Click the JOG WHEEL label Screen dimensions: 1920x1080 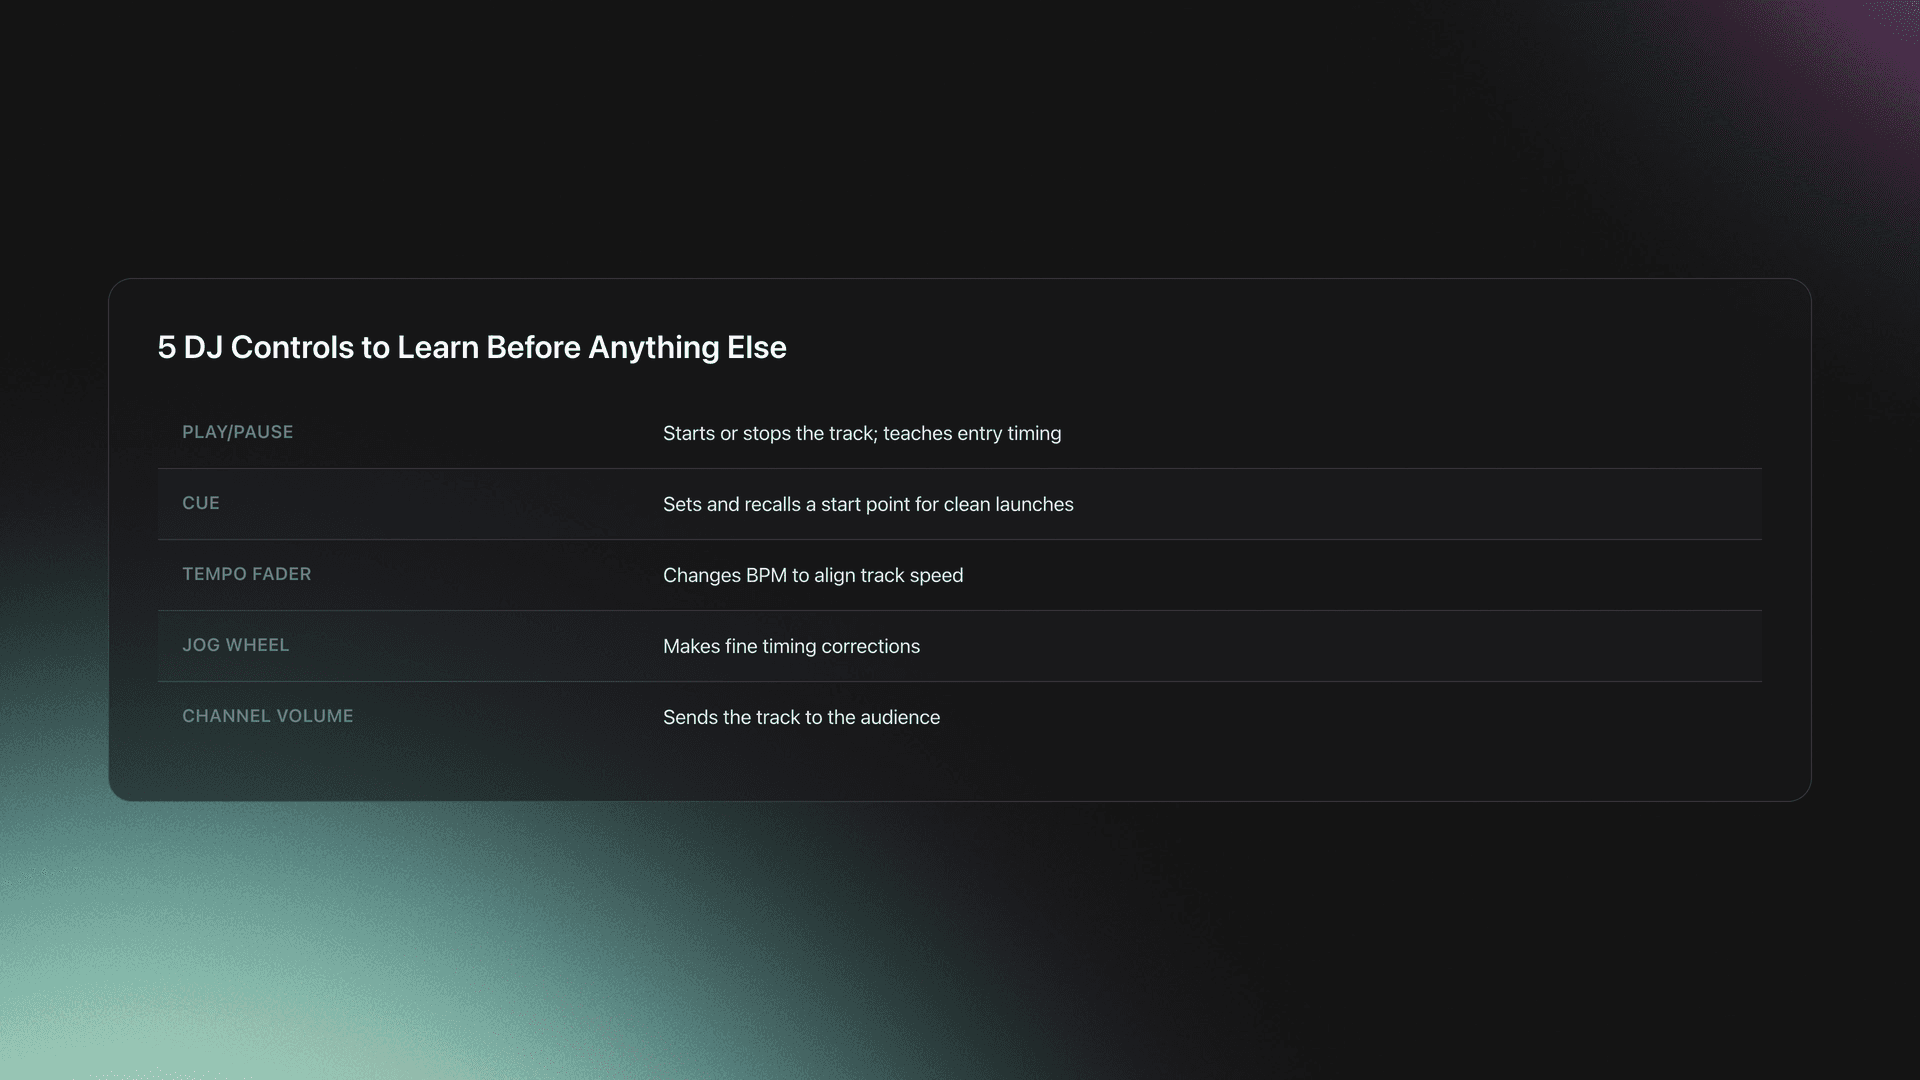pyautogui.click(x=235, y=645)
